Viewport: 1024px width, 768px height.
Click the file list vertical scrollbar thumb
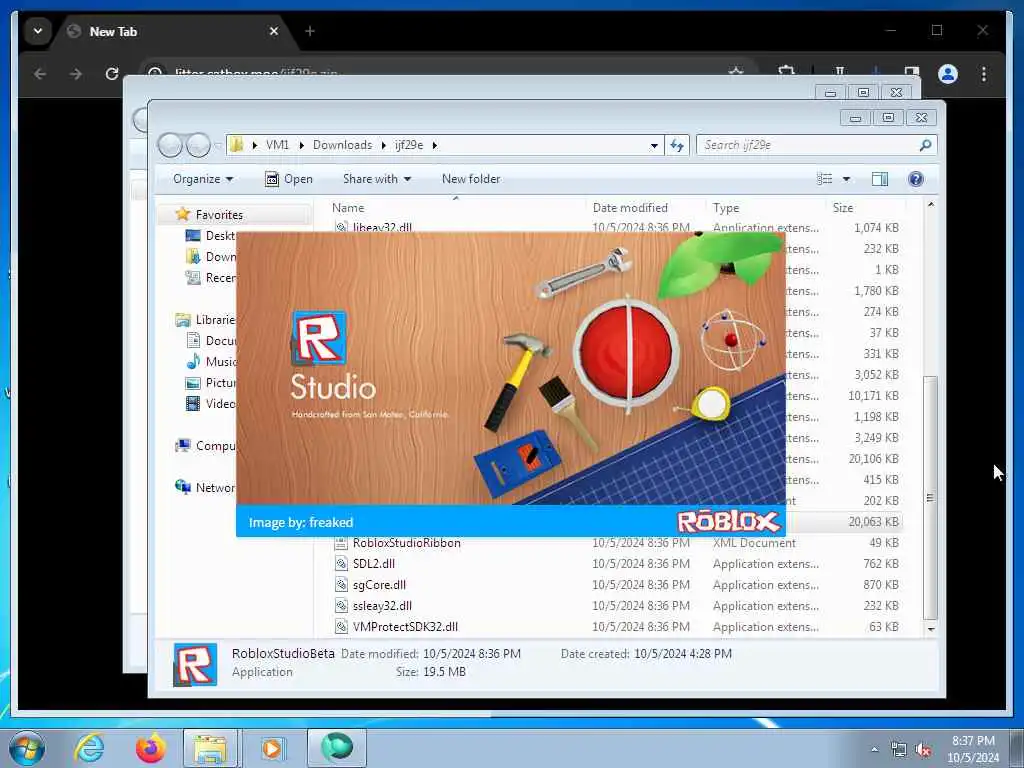pyautogui.click(x=931, y=498)
